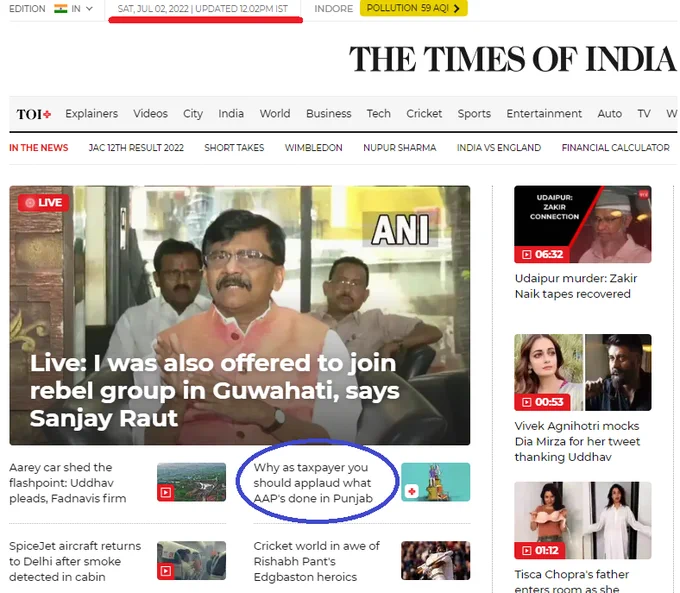
Task: Open the Entertainment section
Action: click(x=544, y=114)
